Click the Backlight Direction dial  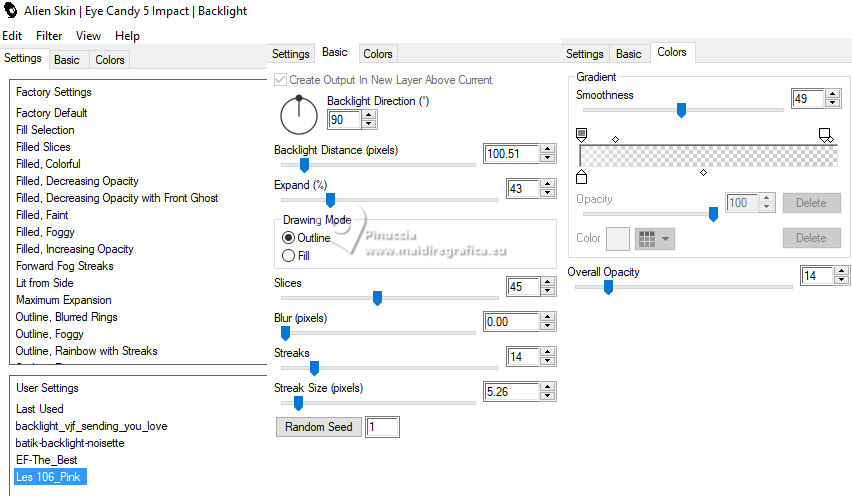298,115
